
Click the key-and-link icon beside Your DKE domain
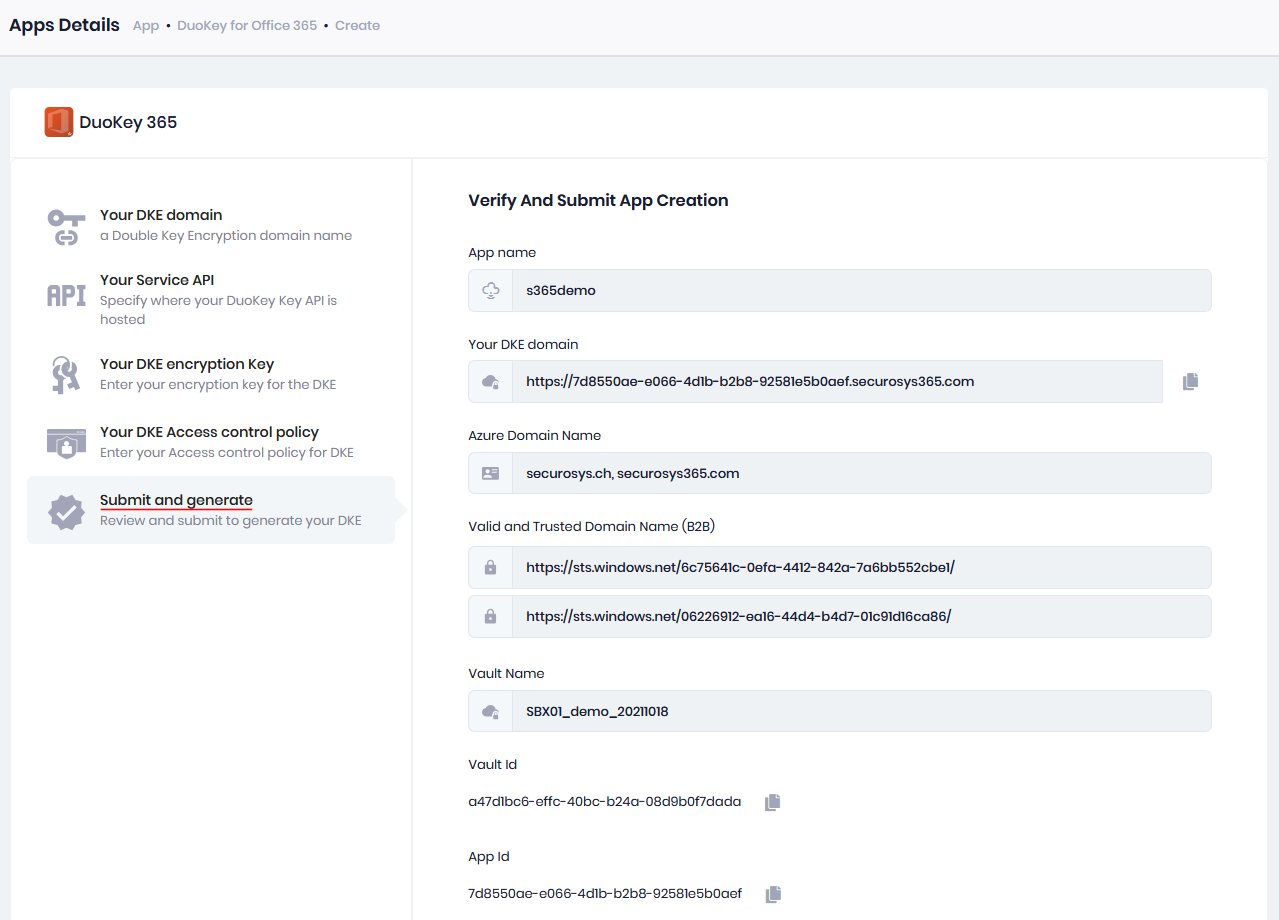click(x=66, y=226)
